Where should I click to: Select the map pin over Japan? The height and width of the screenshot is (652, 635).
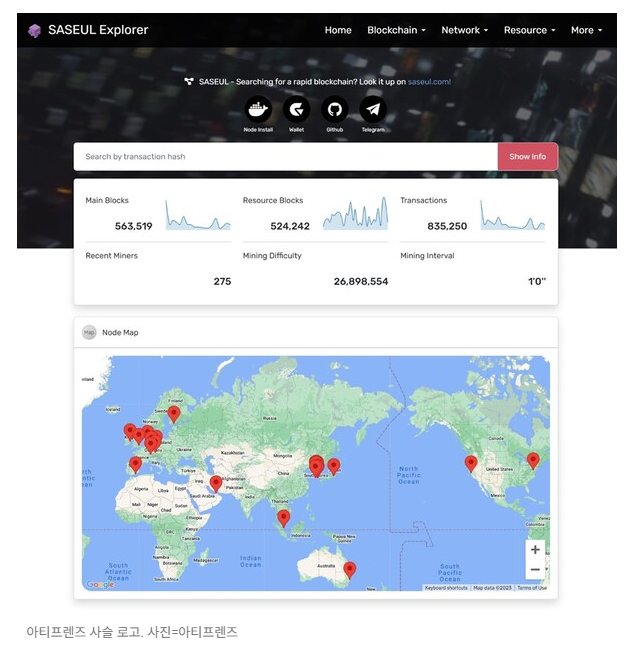334,467
